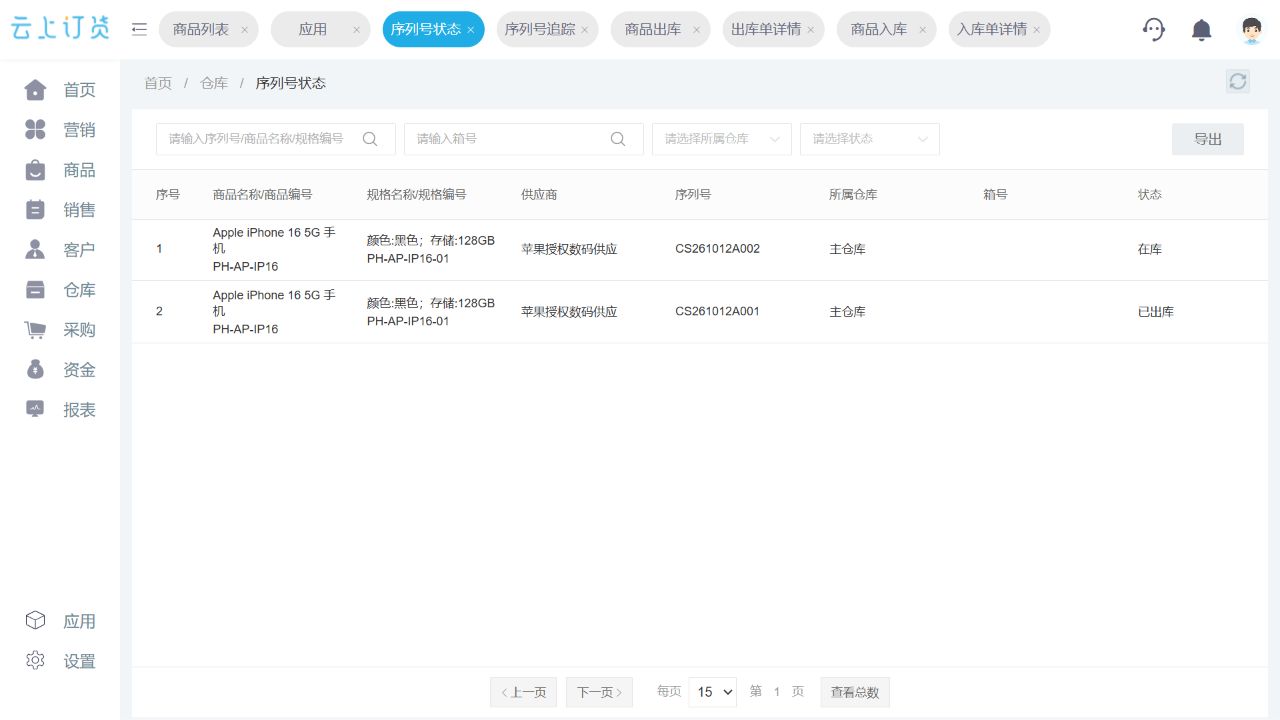This screenshot has width=1280, height=720.
Task: Go to next page with 下一页
Action: [599, 692]
